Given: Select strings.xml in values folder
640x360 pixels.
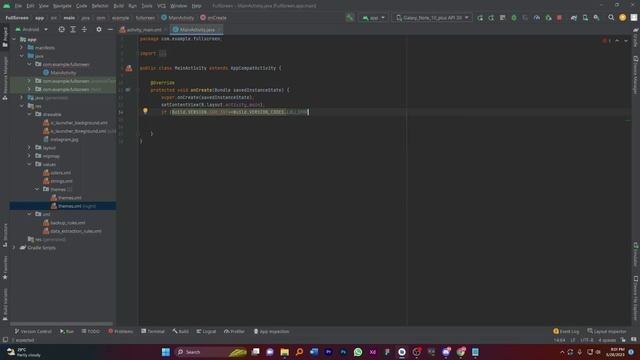Looking at the screenshot, I should tap(58, 181).
